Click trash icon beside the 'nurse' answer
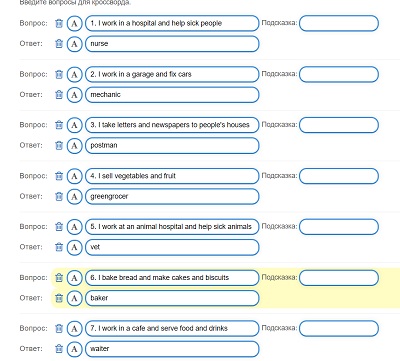The width and height of the screenshot is (400, 361). pos(59,44)
